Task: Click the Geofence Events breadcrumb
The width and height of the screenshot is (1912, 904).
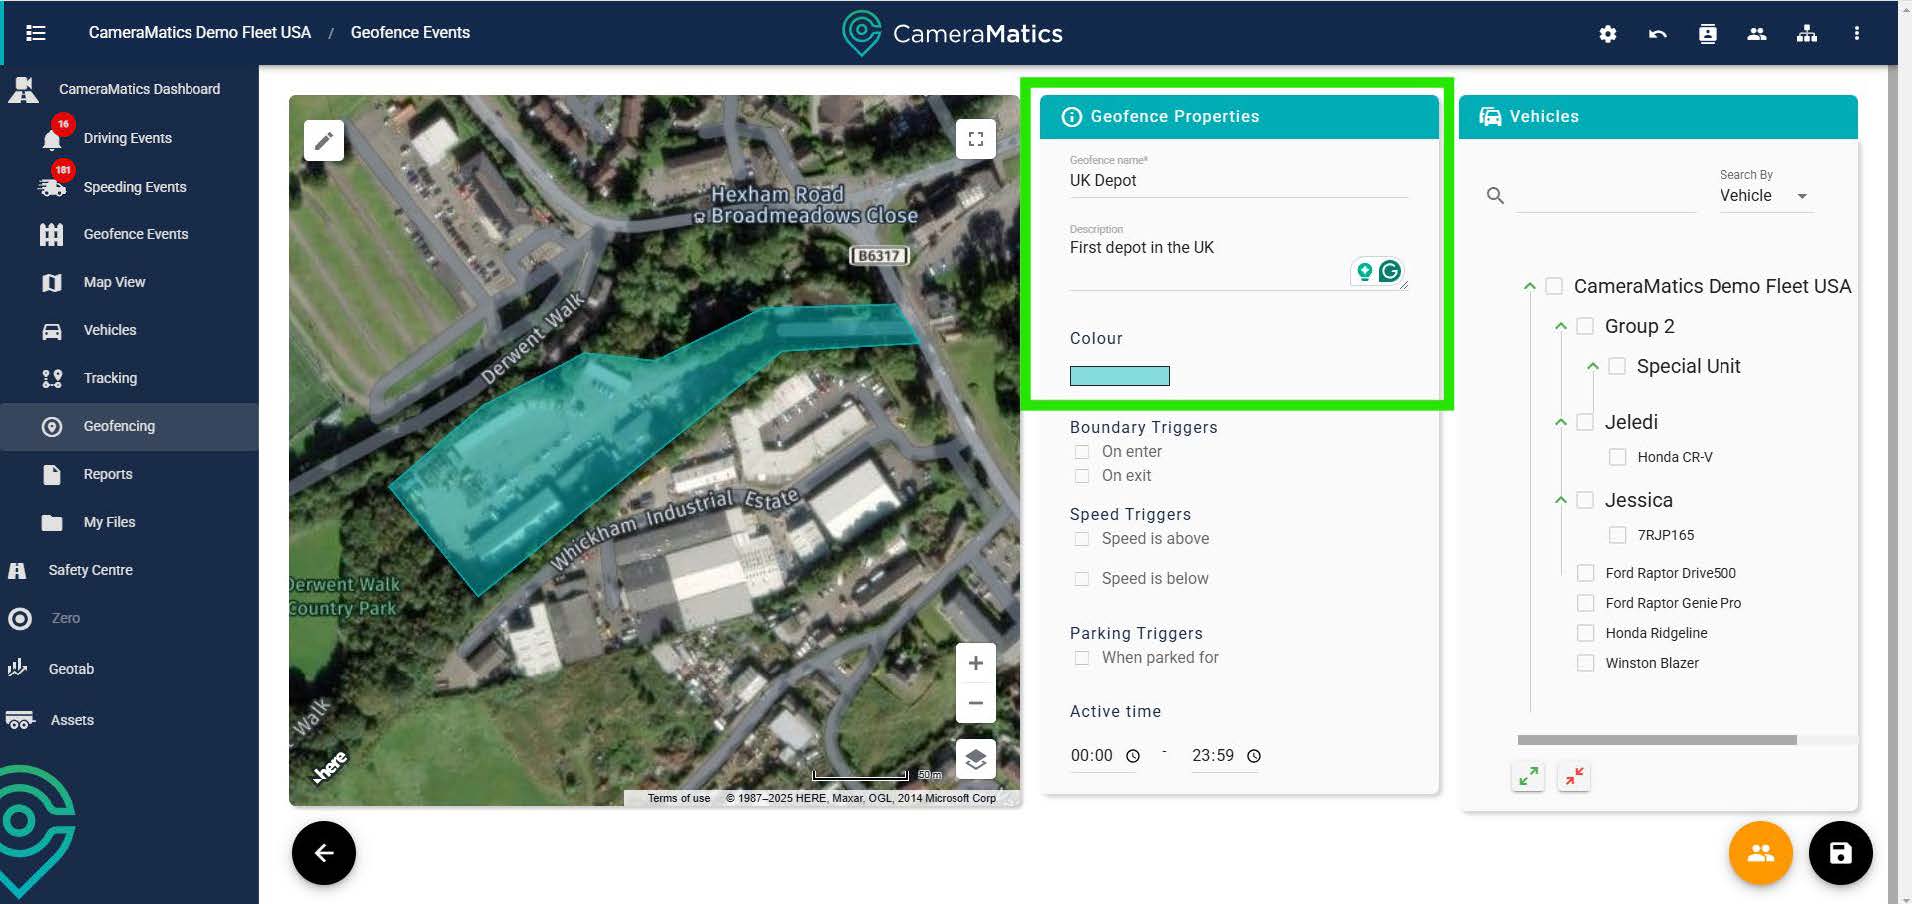Action: tap(410, 33)
